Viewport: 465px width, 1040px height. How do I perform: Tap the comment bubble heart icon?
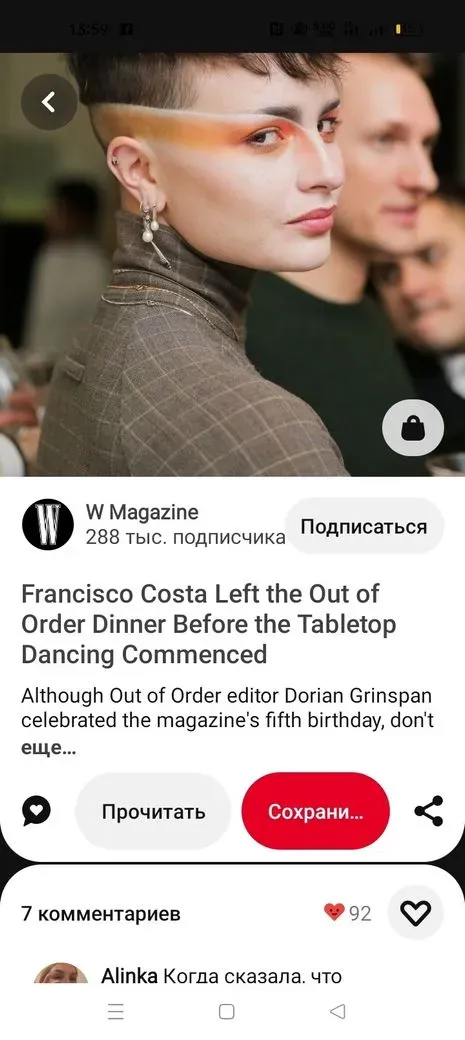[x=36, y=811]
